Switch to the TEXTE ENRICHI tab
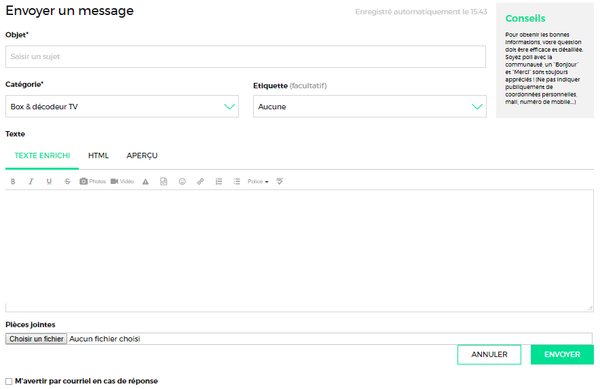Viewport: 600px width, 389px height. [42, 156]
